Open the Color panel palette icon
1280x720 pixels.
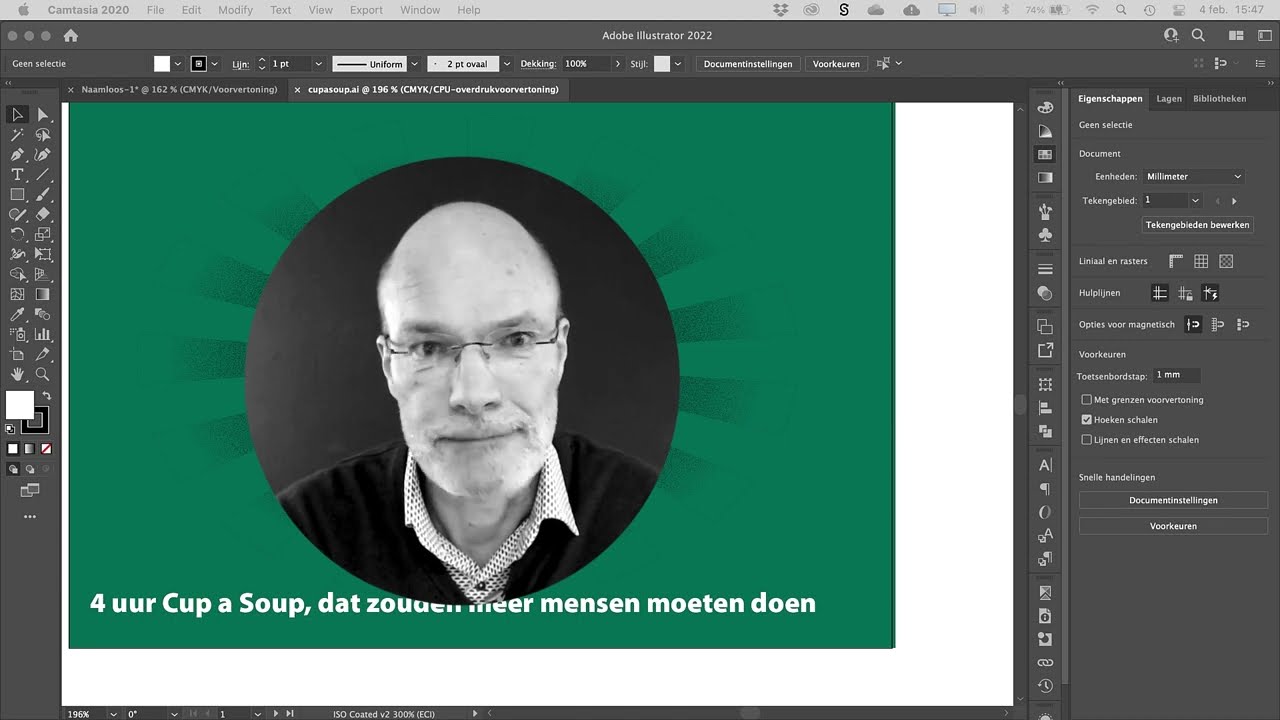[1045, 107]
